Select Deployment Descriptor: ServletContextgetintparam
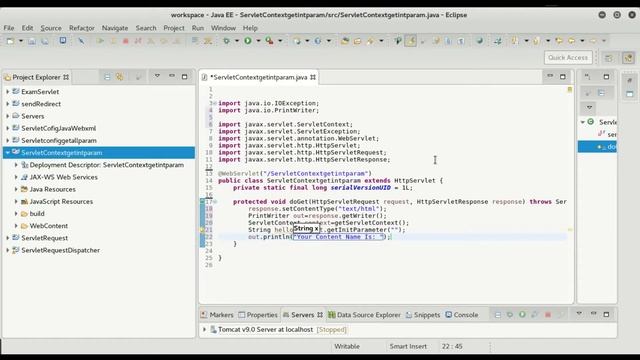 coord(107,165)
